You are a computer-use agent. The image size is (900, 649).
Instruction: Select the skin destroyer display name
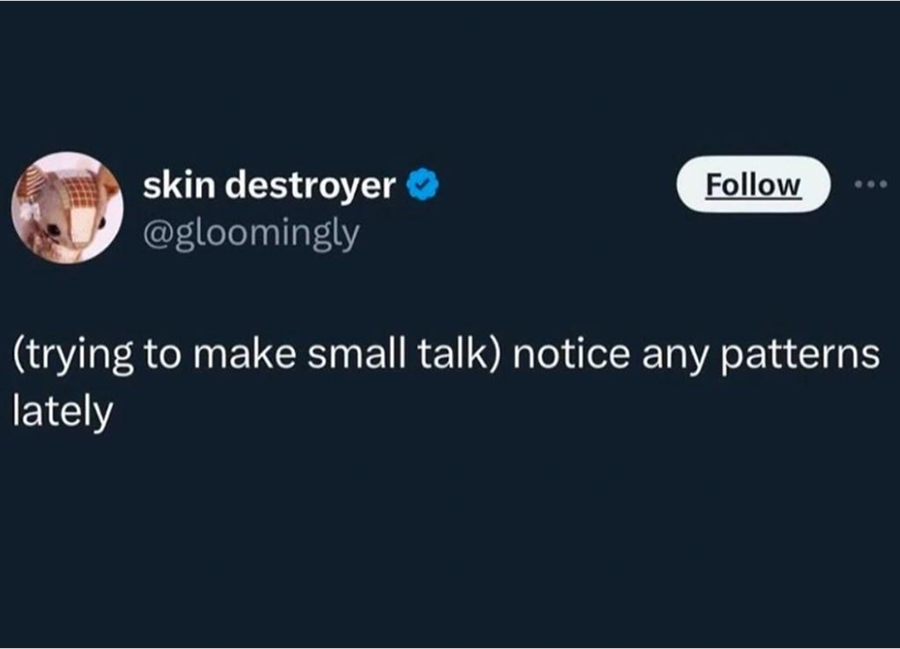pyautogui.click(x=269, y=185)
